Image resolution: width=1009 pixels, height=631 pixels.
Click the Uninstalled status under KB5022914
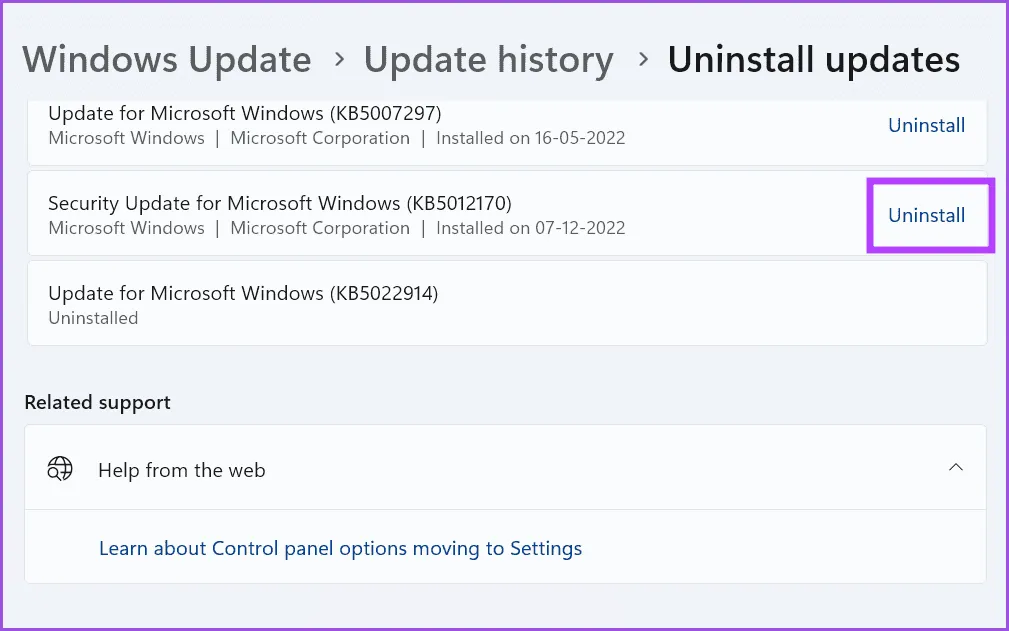point(93,318)
